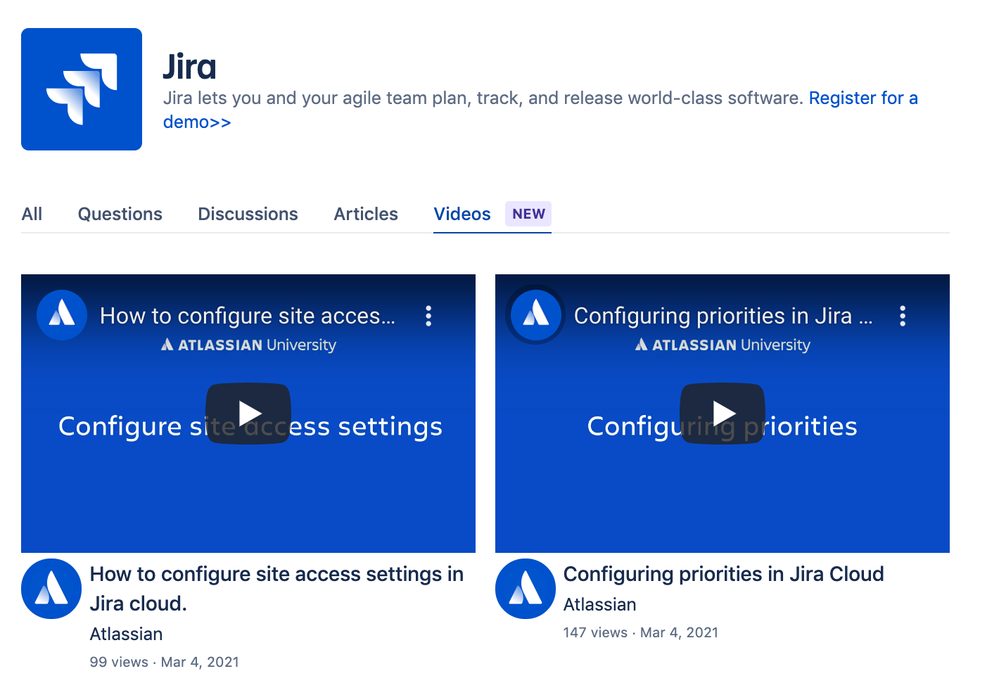
Task: Click the '99 views · Mar 4, 2021' text
Action: coord(164,662)
